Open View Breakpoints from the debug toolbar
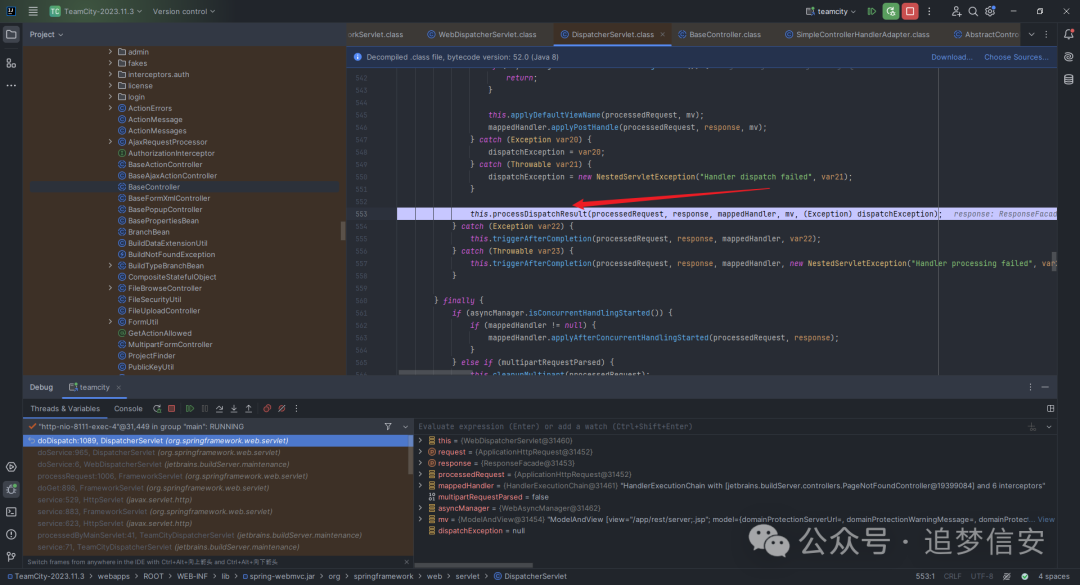 [x=267, y=408]
